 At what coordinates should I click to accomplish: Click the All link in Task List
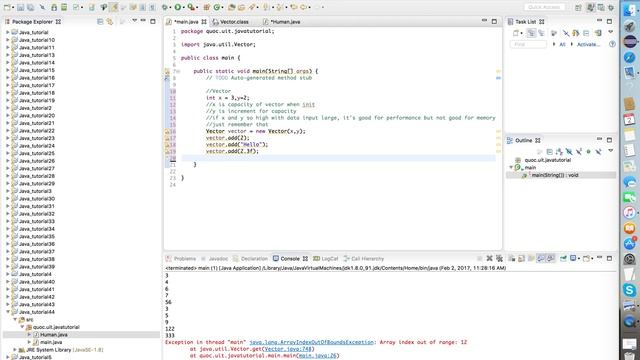tap(562, 44)
